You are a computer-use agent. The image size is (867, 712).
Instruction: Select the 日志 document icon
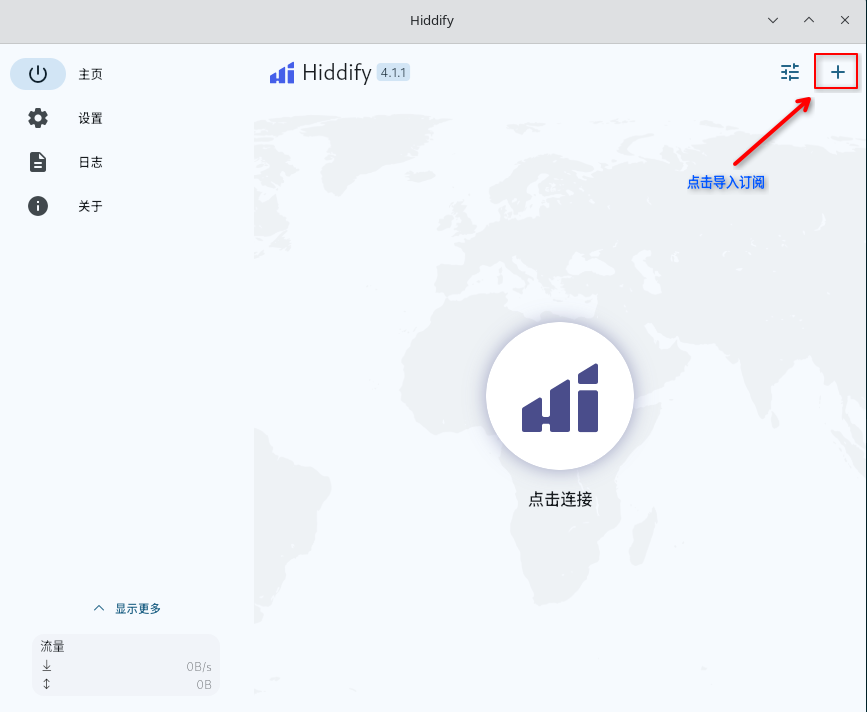pos(38,162)
